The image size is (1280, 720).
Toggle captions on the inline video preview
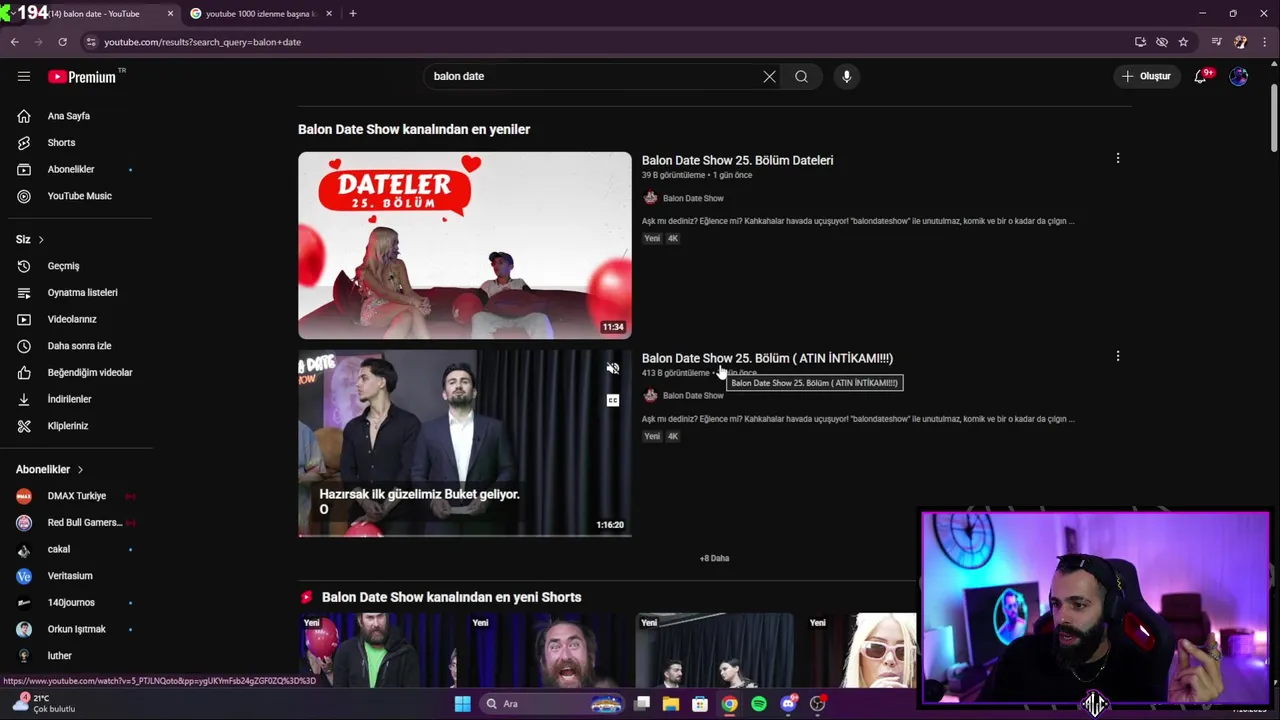point(613,400)
